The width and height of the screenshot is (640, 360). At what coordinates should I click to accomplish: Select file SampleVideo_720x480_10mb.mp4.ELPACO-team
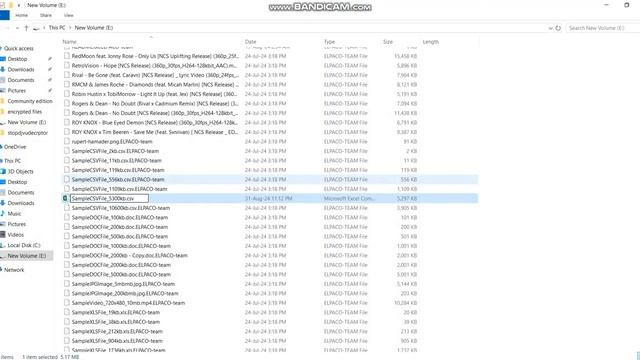point(128,303)
